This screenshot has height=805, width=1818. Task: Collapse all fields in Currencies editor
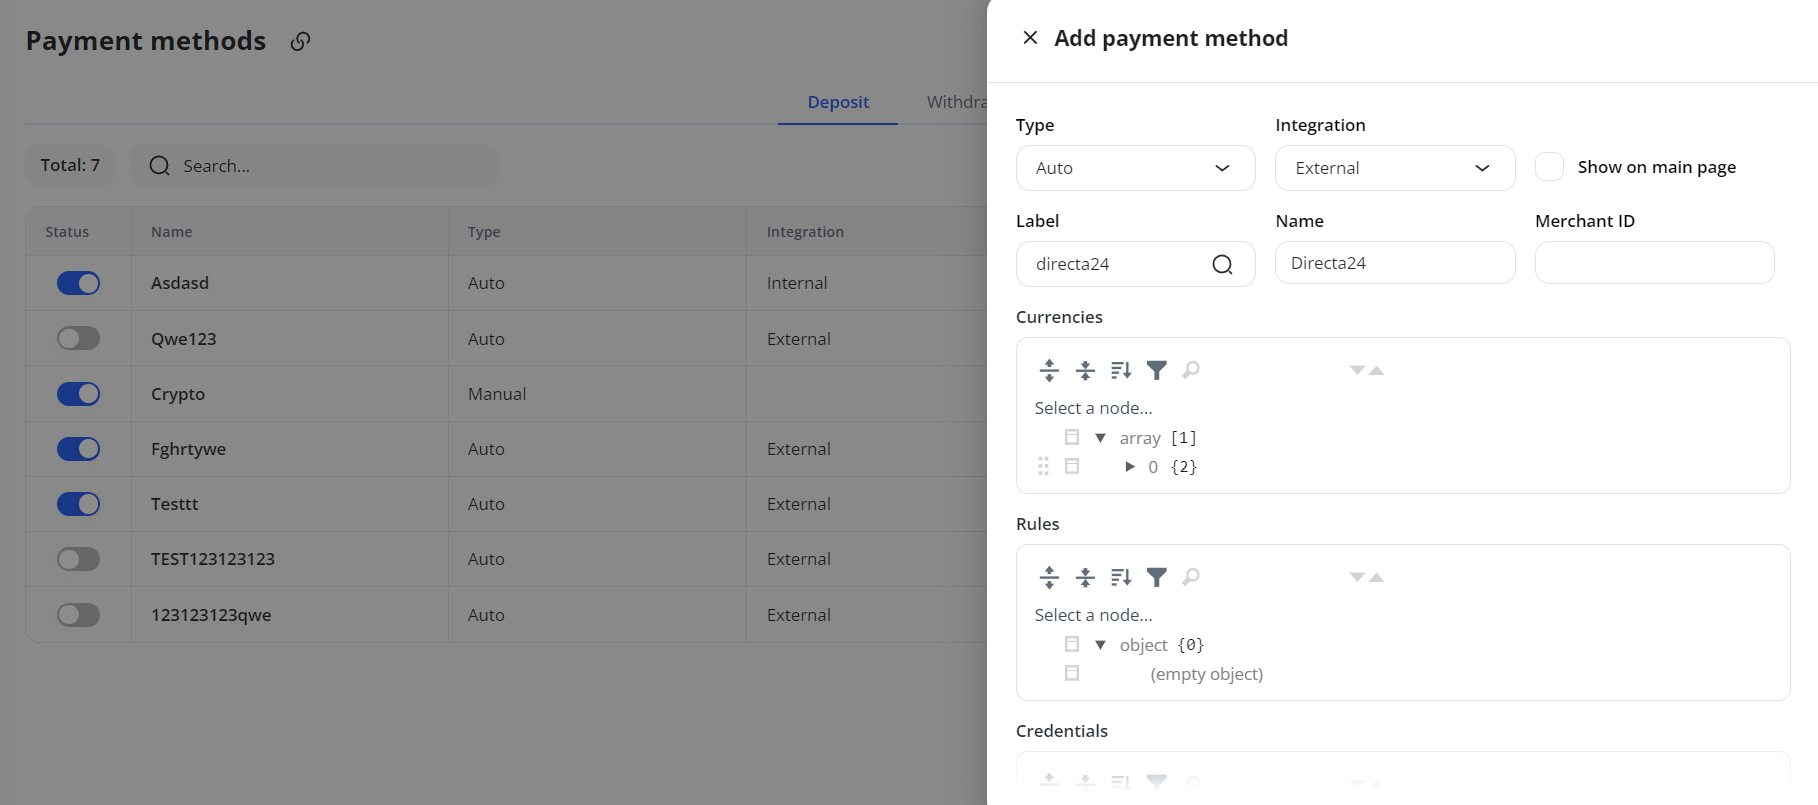(1085, 370)
